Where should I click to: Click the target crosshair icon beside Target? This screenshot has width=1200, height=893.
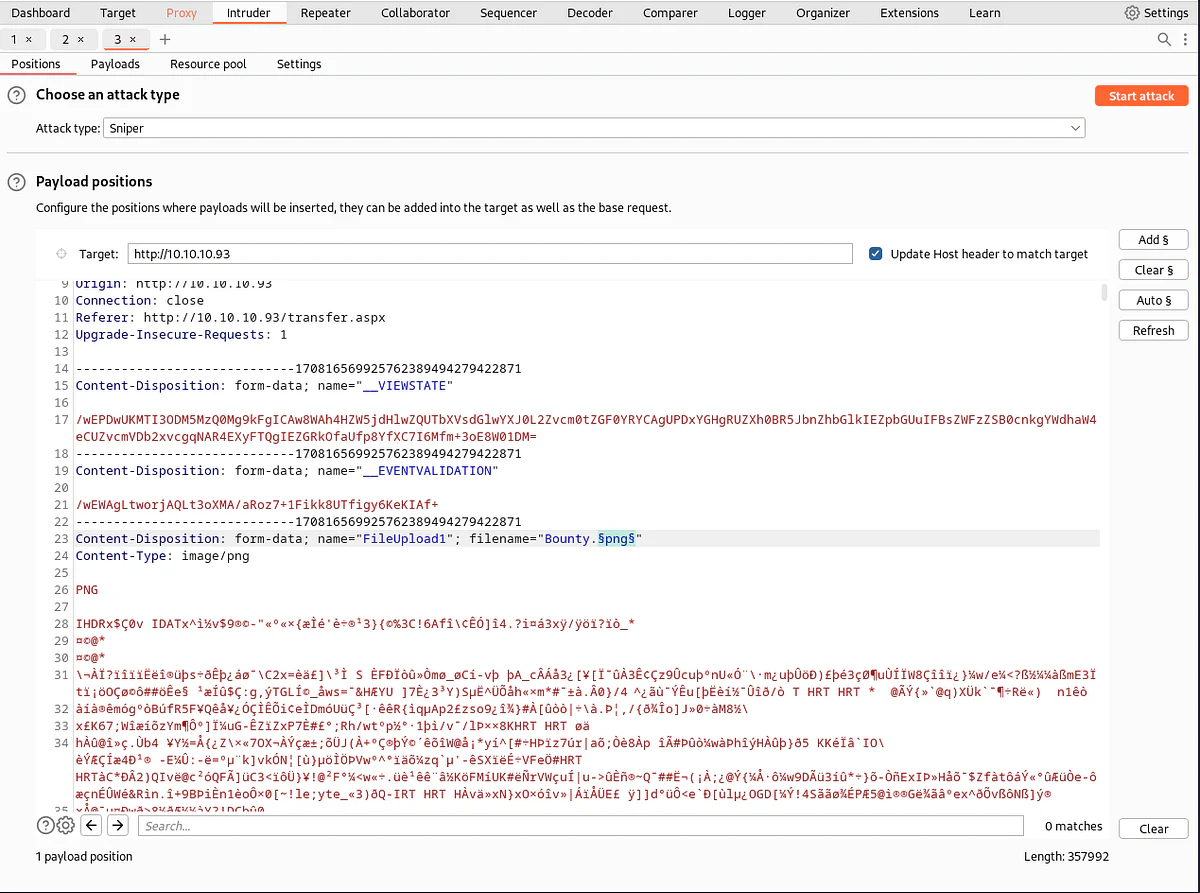[61, 254]
